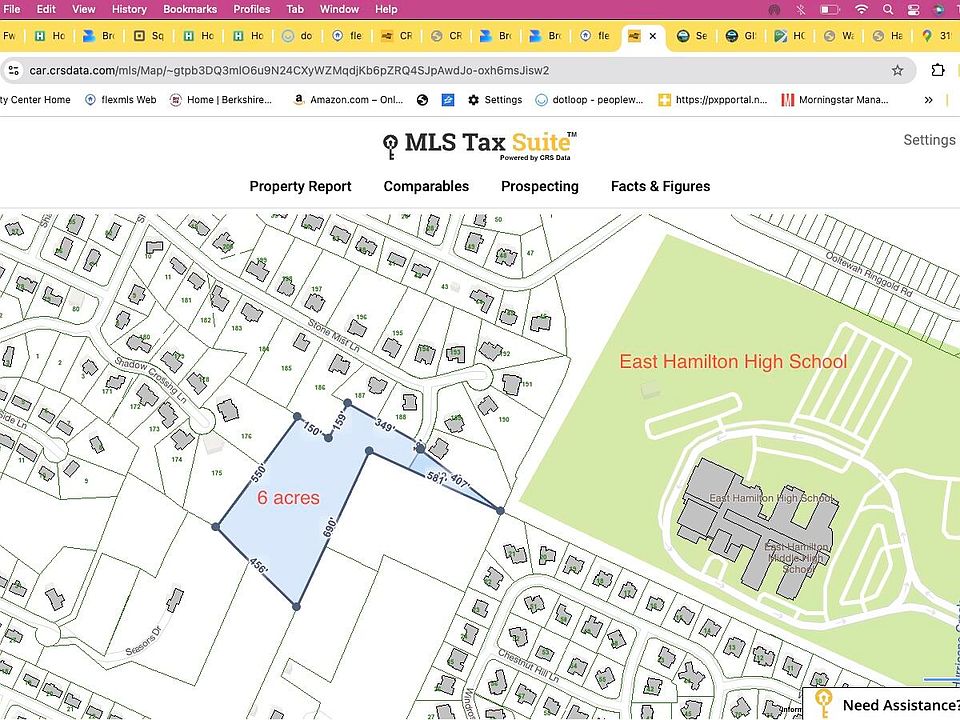
Task: Close the active CRS map tab
Action: tap(653, 36)
